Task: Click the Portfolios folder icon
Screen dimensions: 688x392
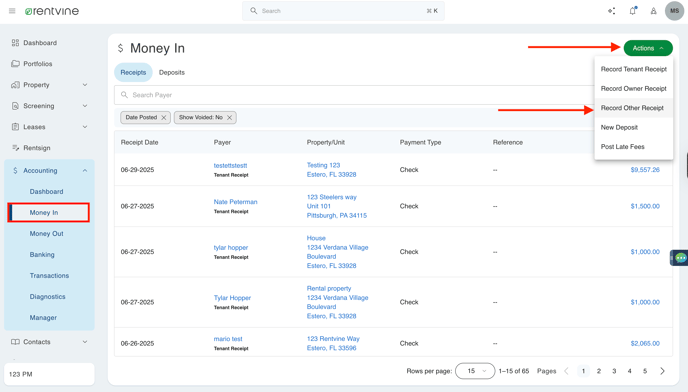Action: point(15,64)
